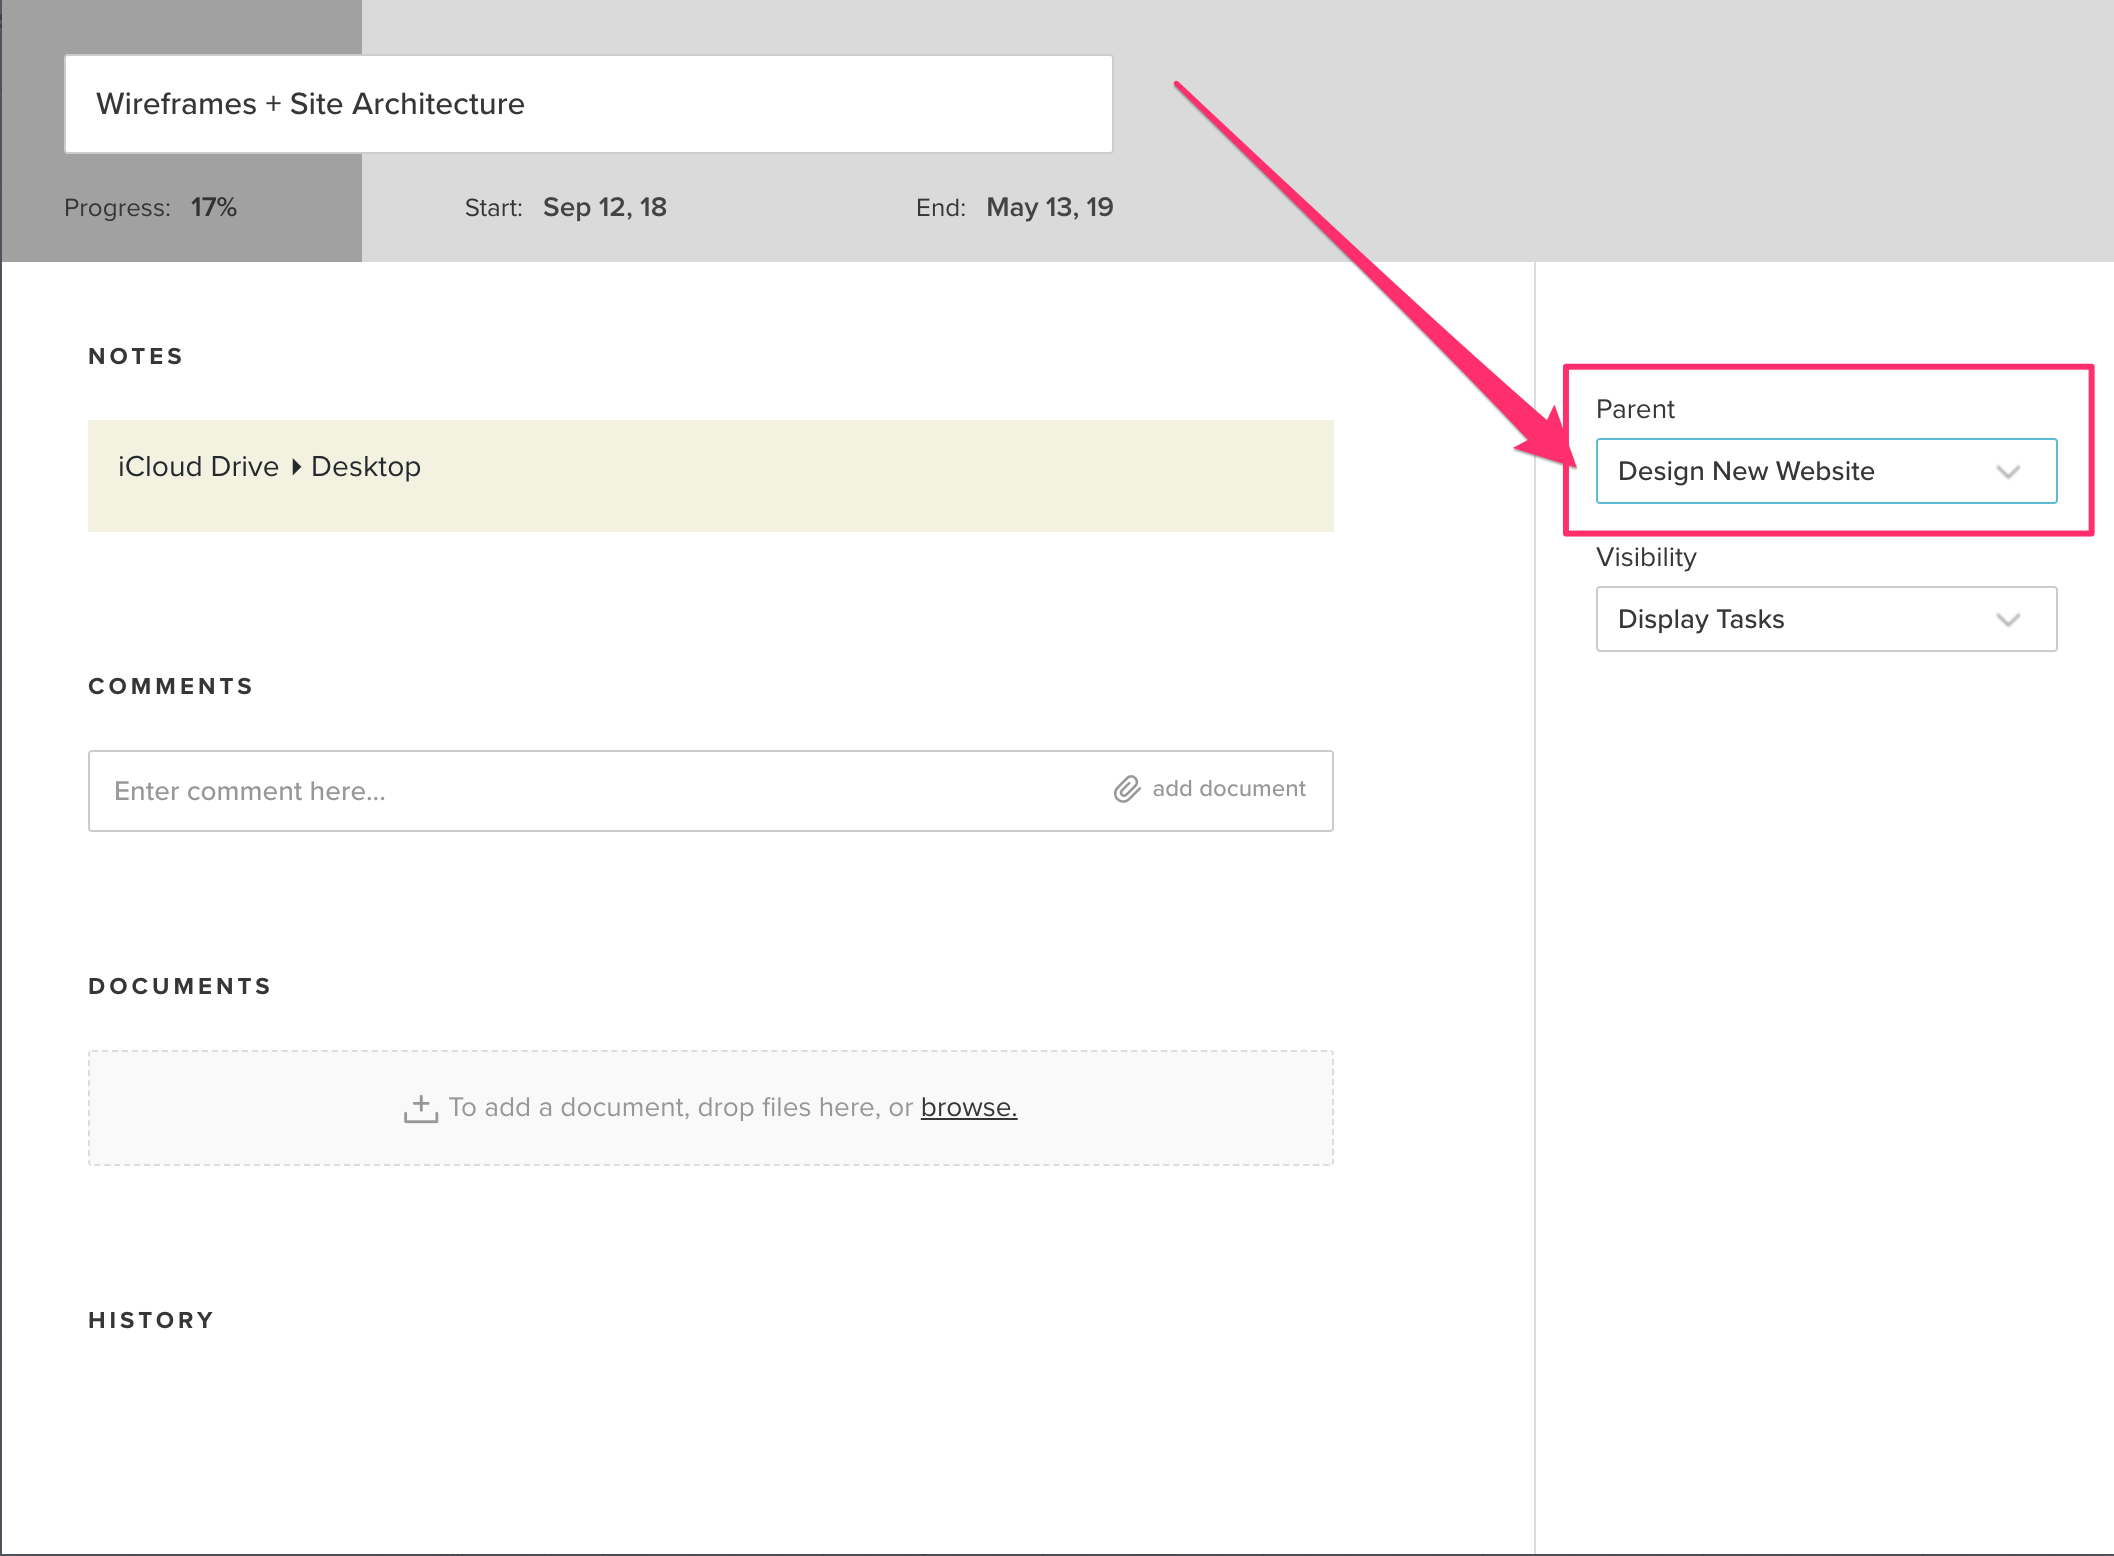Open the Visibility dropdown showing Display Tasks

point(1826,619)
